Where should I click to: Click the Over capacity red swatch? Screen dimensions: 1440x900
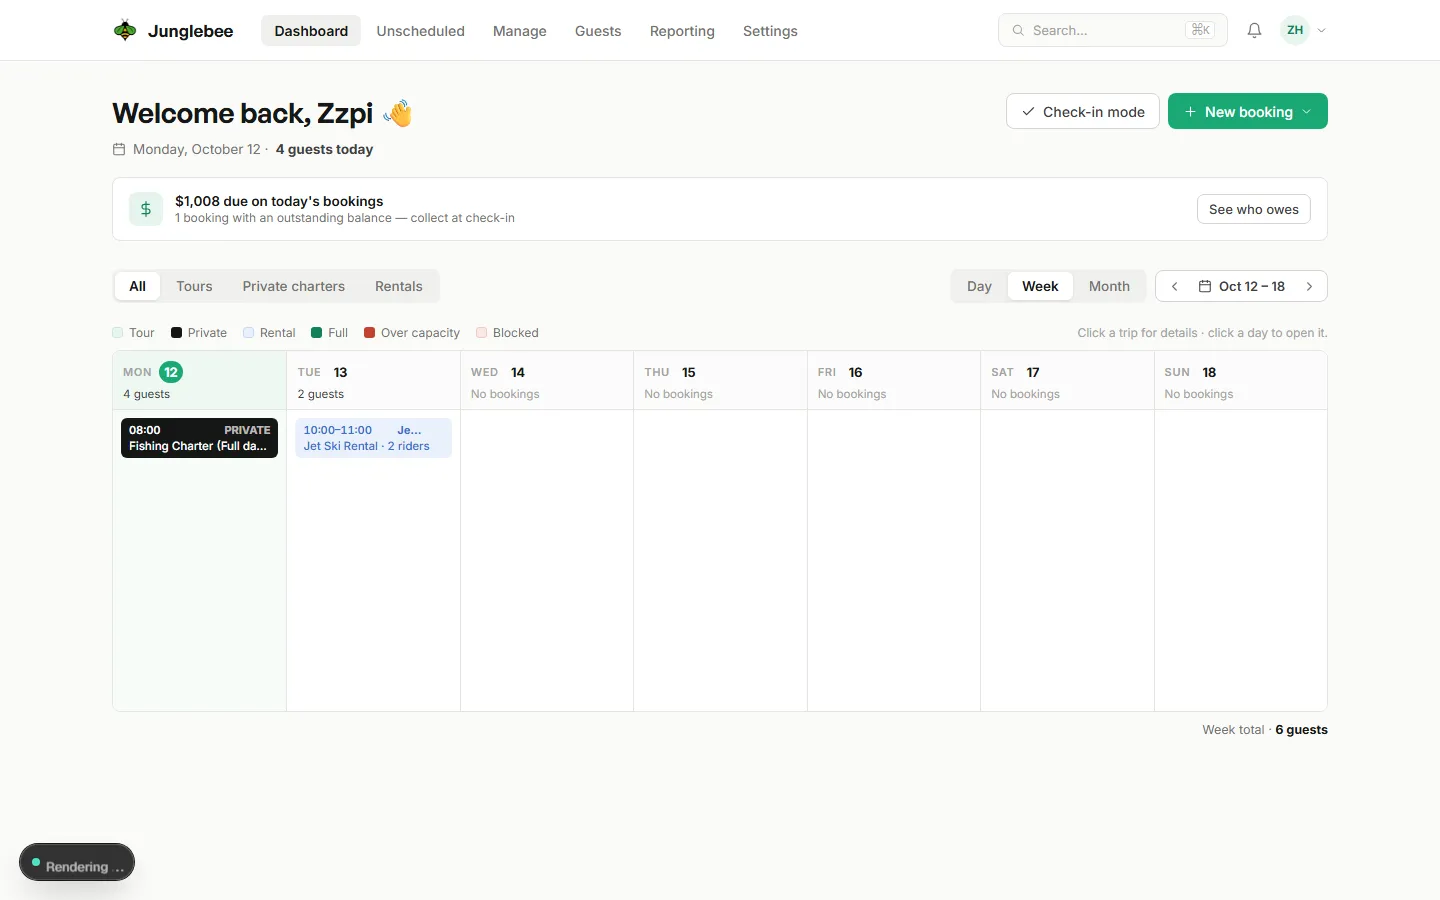click(x=369, y=333)
